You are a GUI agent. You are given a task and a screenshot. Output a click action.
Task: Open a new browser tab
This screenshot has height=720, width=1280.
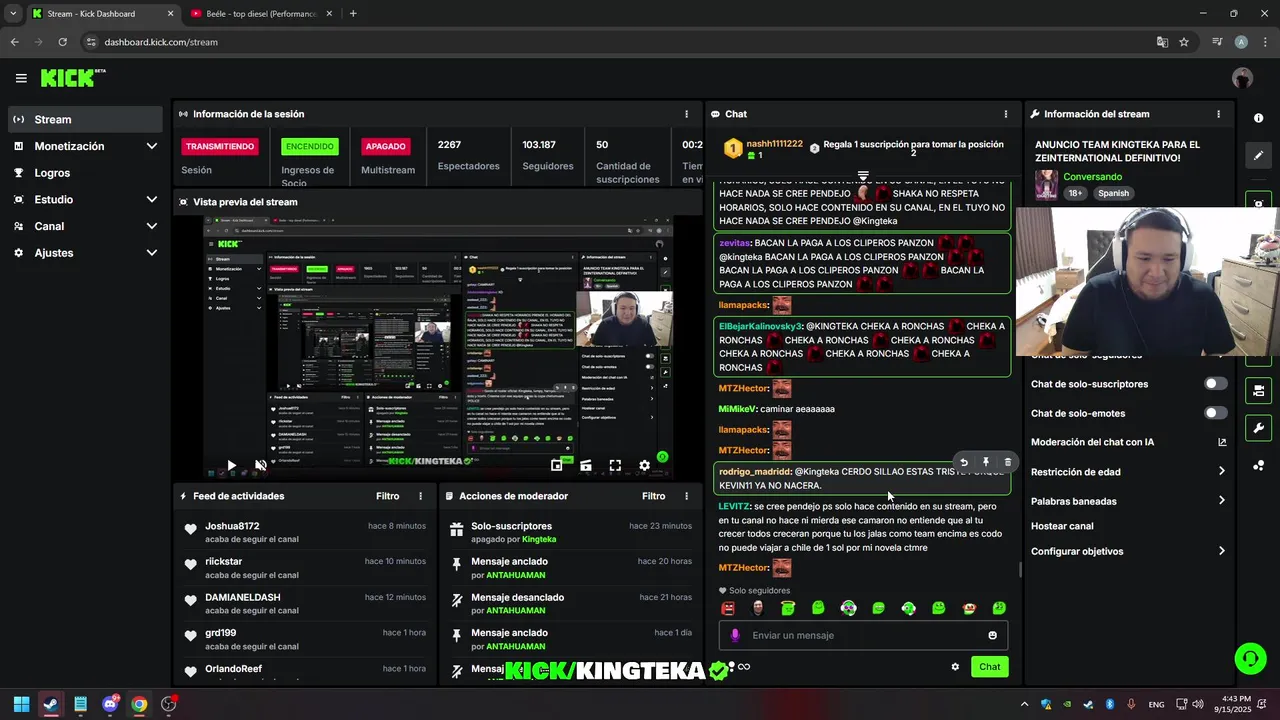(353, 14)
